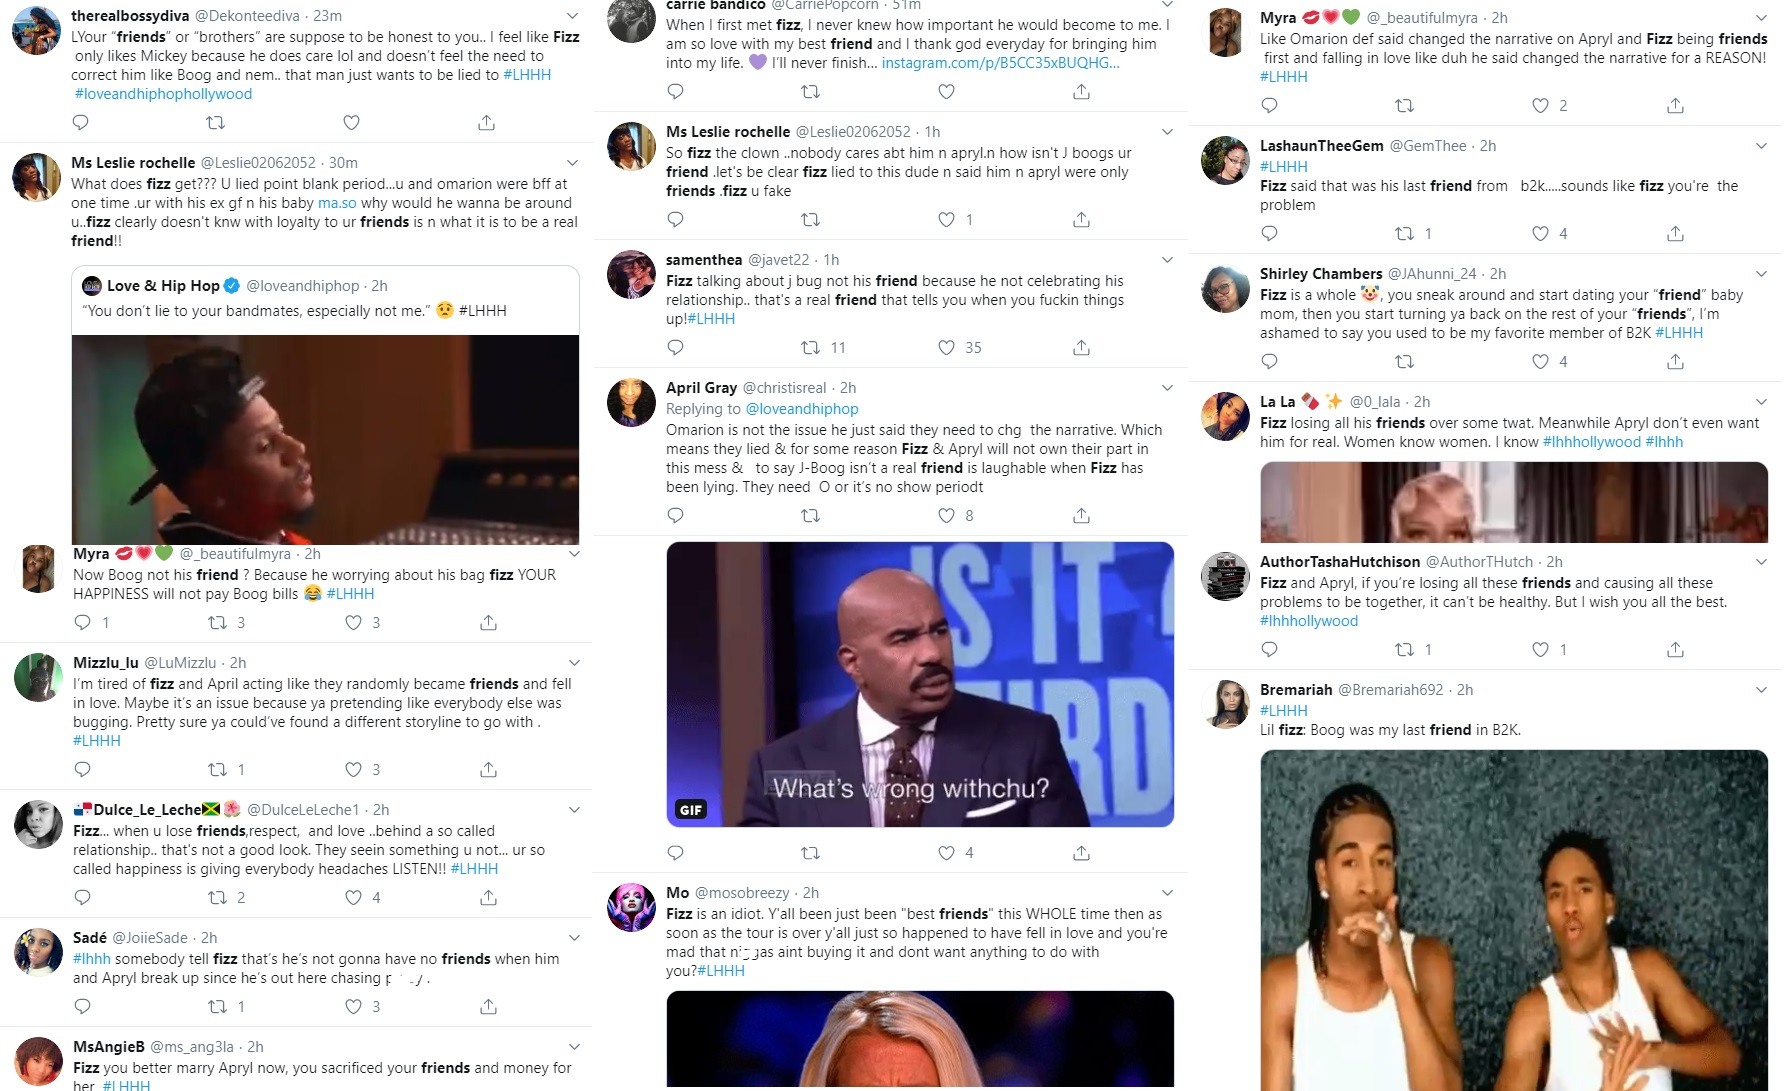Open @loveandhiphop in April Gray's reply

(802, 409)
